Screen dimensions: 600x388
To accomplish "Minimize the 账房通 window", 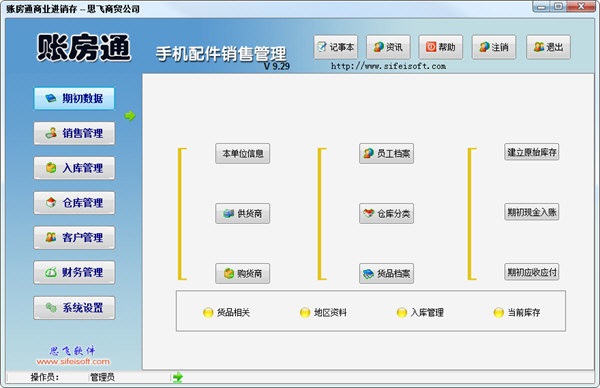I will [x=541, y=6].
